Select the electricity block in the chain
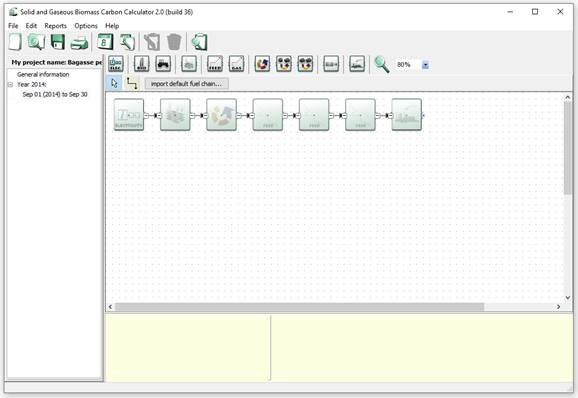Viewport: 578px width, 398px height. click(x=129, y=115)
